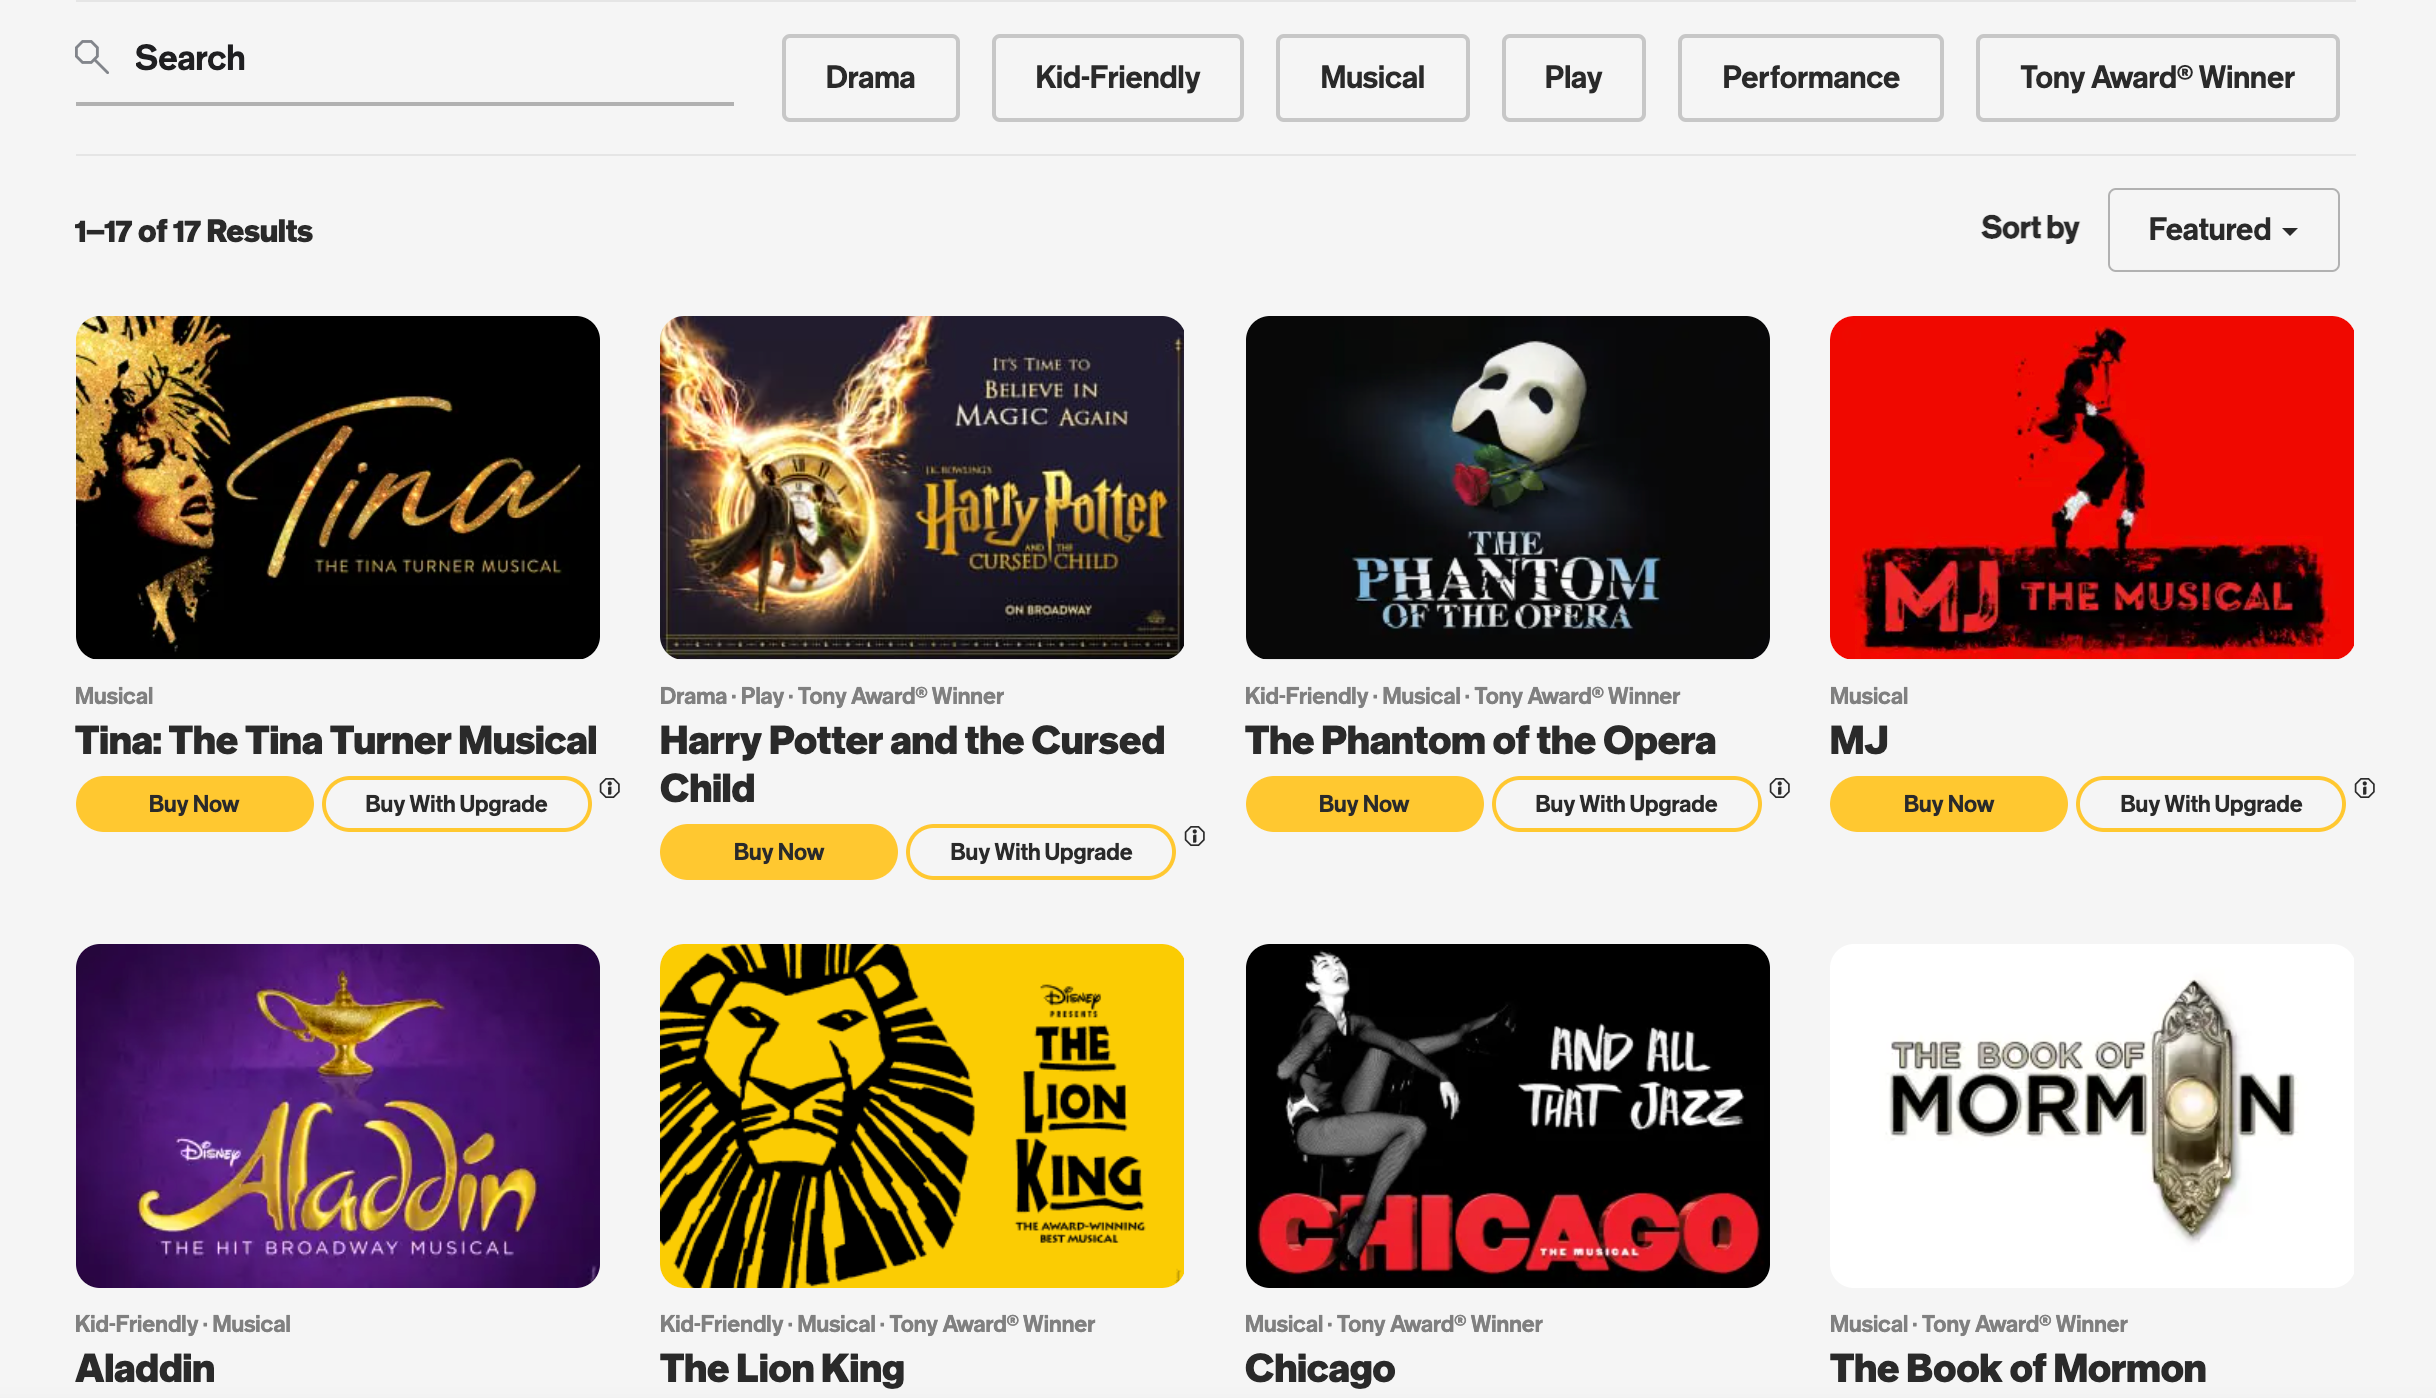Click the search magnifier icon
Image resolution: width=2436 pixels, height=1398 pixels.
[91, 57]
